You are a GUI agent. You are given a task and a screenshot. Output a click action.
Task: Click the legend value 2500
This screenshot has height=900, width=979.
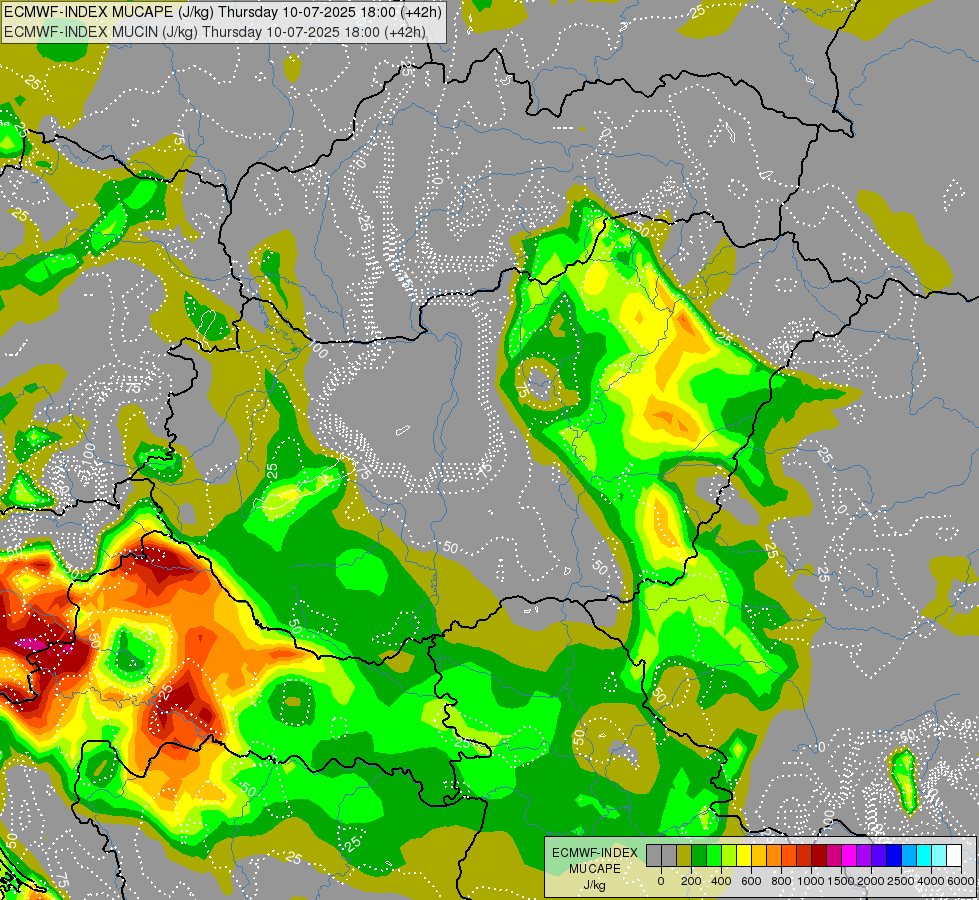click(x=901, y=881)
